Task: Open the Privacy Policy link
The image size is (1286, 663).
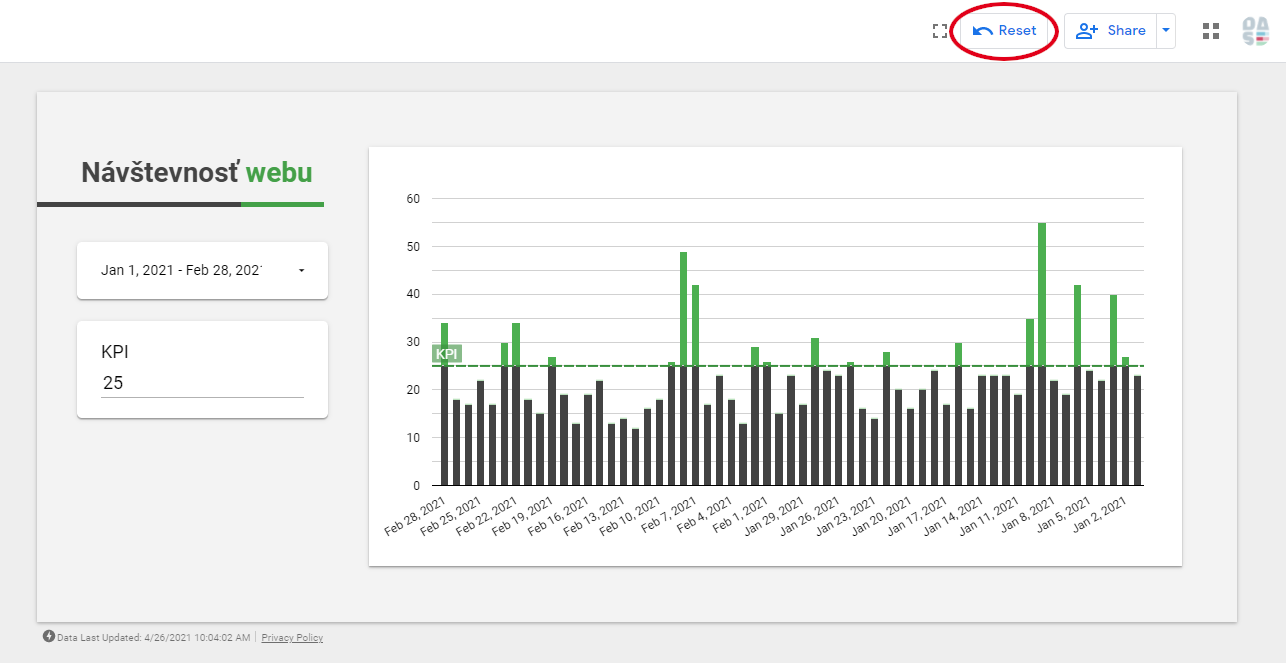Action: tap(292, 638)
